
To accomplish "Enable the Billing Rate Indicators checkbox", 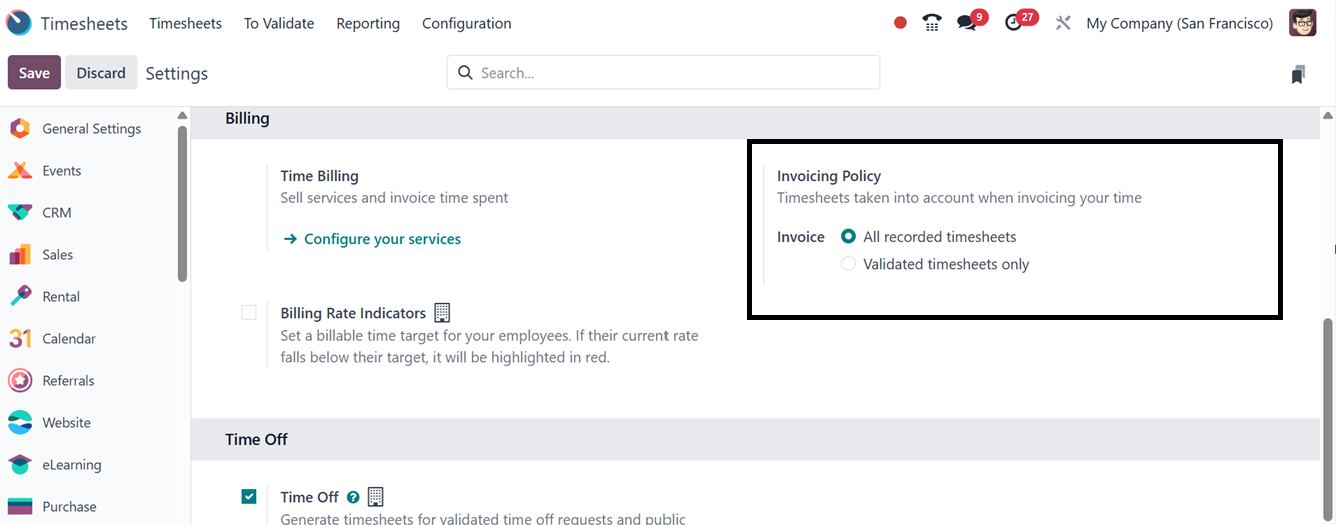I will pos(249,313).
